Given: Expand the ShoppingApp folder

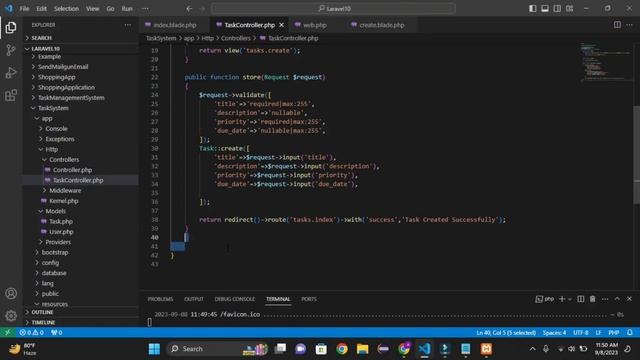Looking at the screenshot, I should (x=56, y=77).
